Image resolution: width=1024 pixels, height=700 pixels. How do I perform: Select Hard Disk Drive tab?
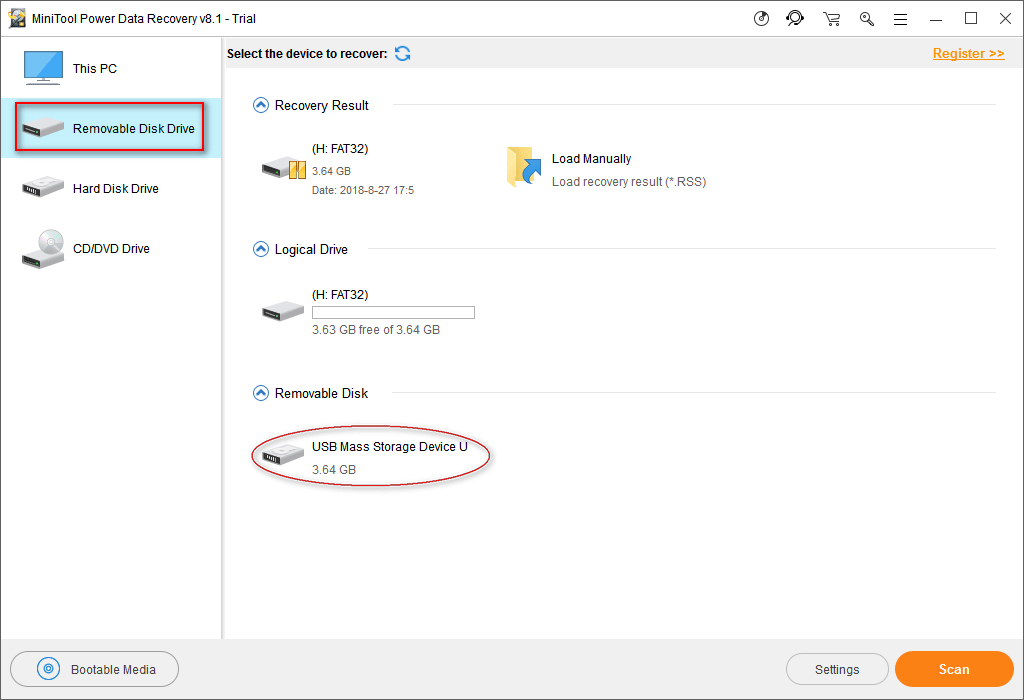point(111,188)
